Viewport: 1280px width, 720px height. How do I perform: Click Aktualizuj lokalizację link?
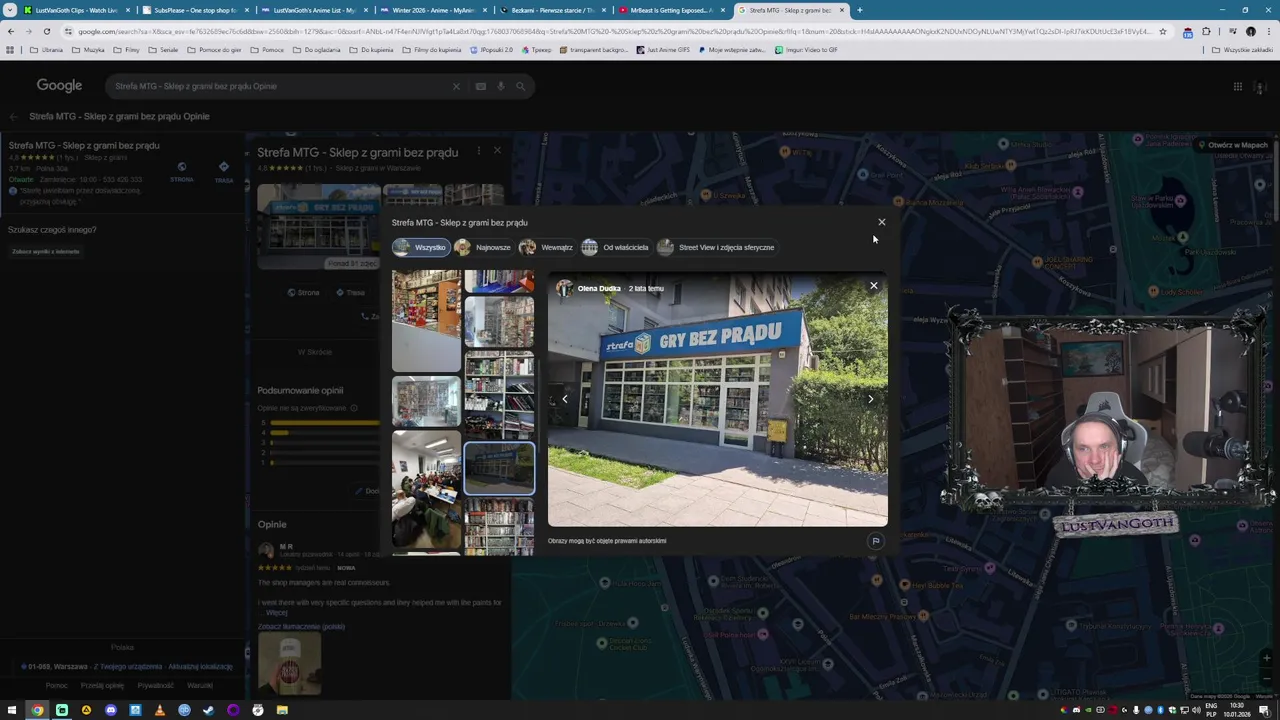(x=201, y=667)
